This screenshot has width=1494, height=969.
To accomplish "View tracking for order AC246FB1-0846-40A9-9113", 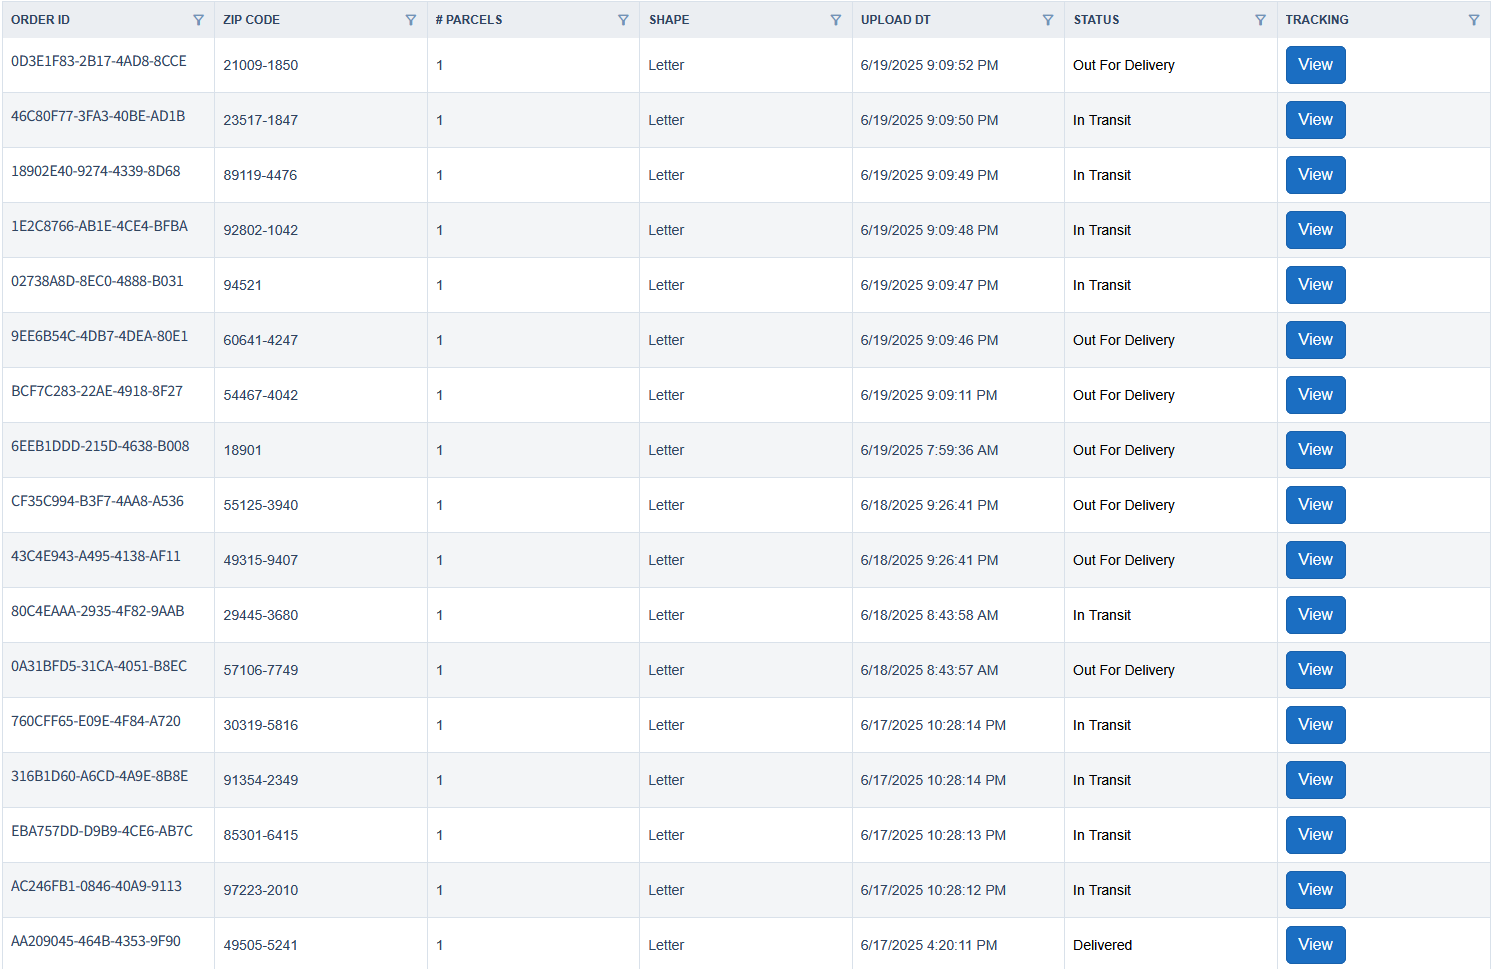I will click(1315, 890).
